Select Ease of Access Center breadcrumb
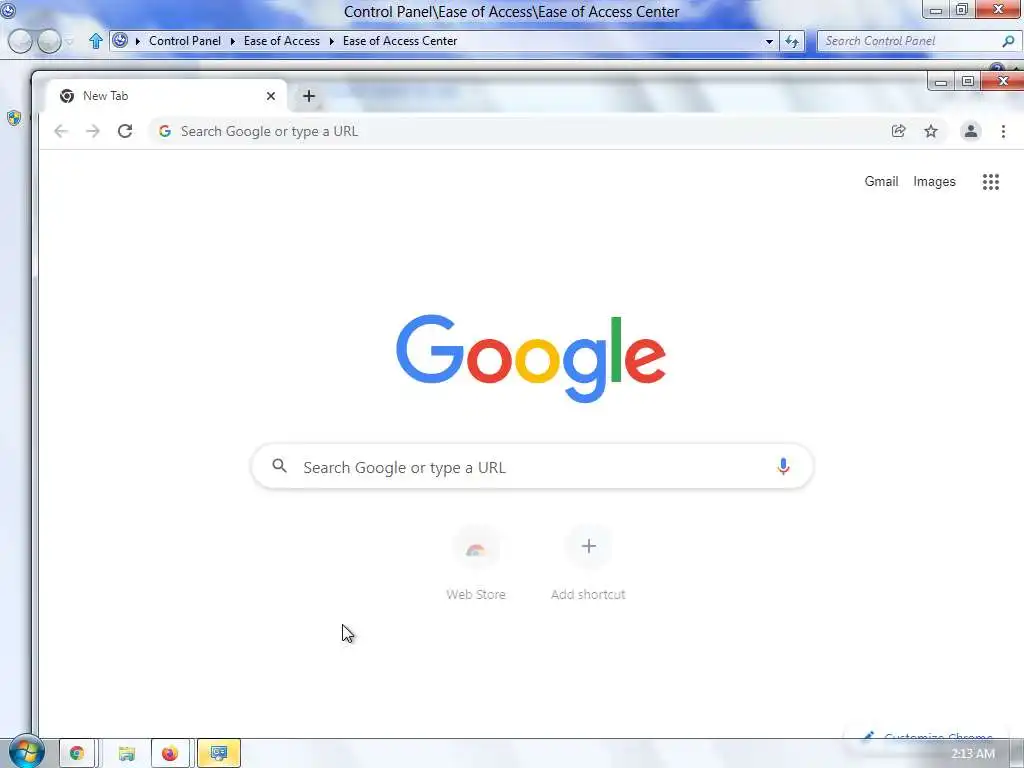The width and height of the screenshot is (1024, 768). (x=400, y=40)
